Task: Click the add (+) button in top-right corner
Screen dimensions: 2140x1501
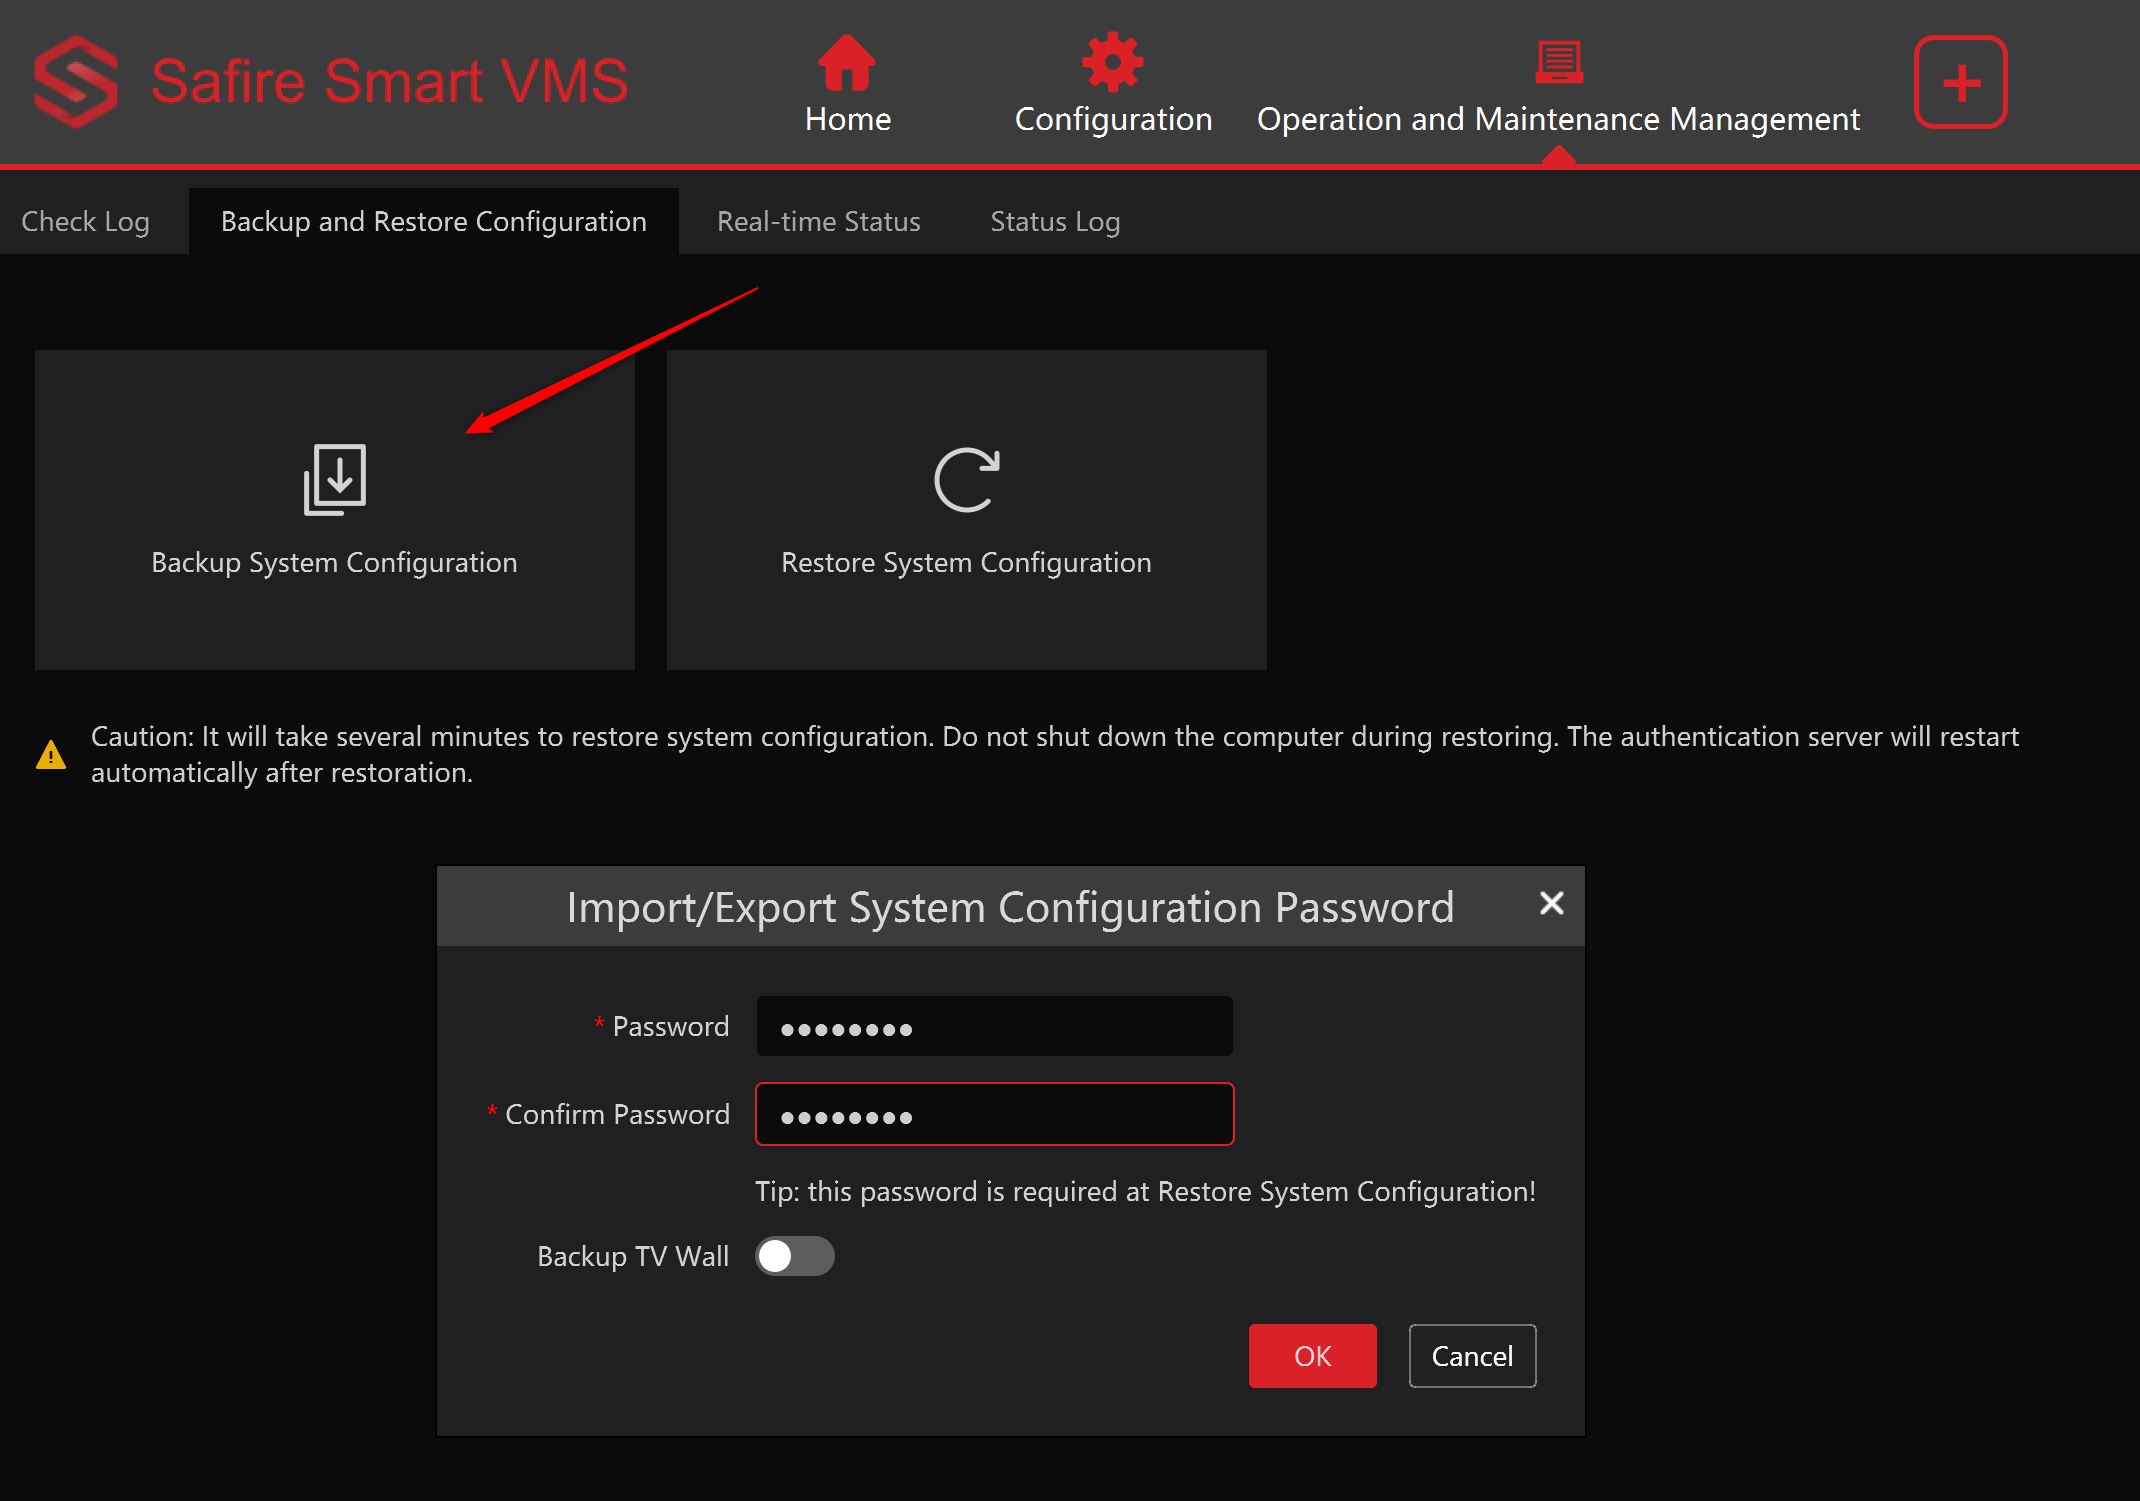Action: [1959, 81]
